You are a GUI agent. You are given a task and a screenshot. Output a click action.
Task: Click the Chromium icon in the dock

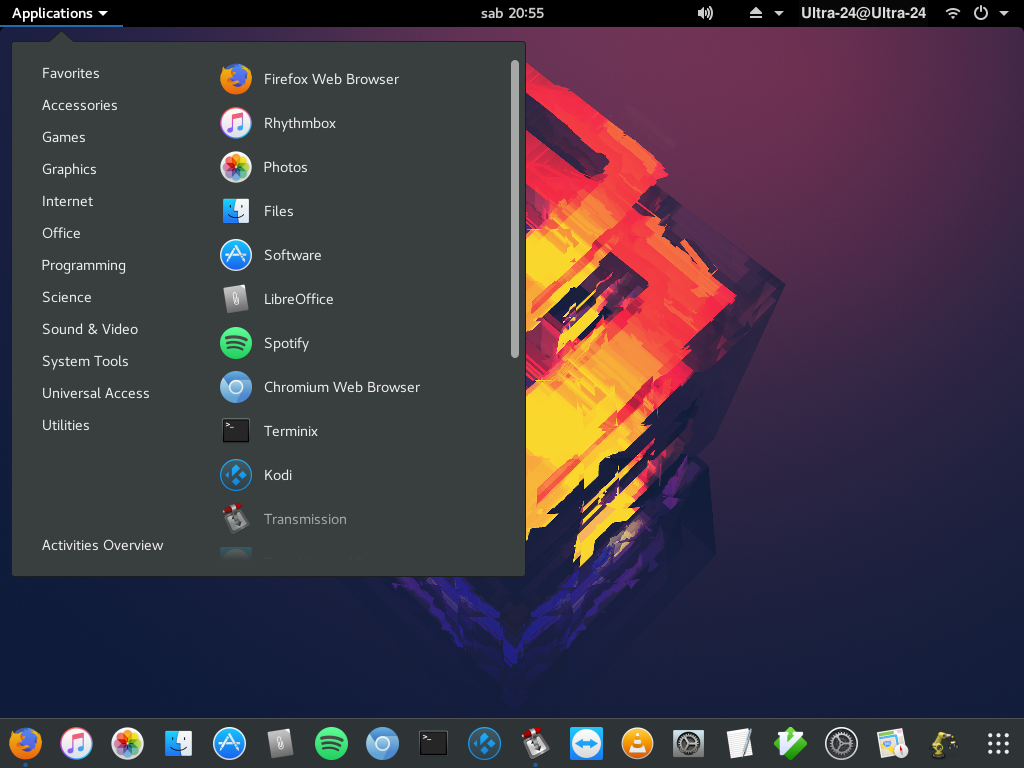[x=382, y=743]
